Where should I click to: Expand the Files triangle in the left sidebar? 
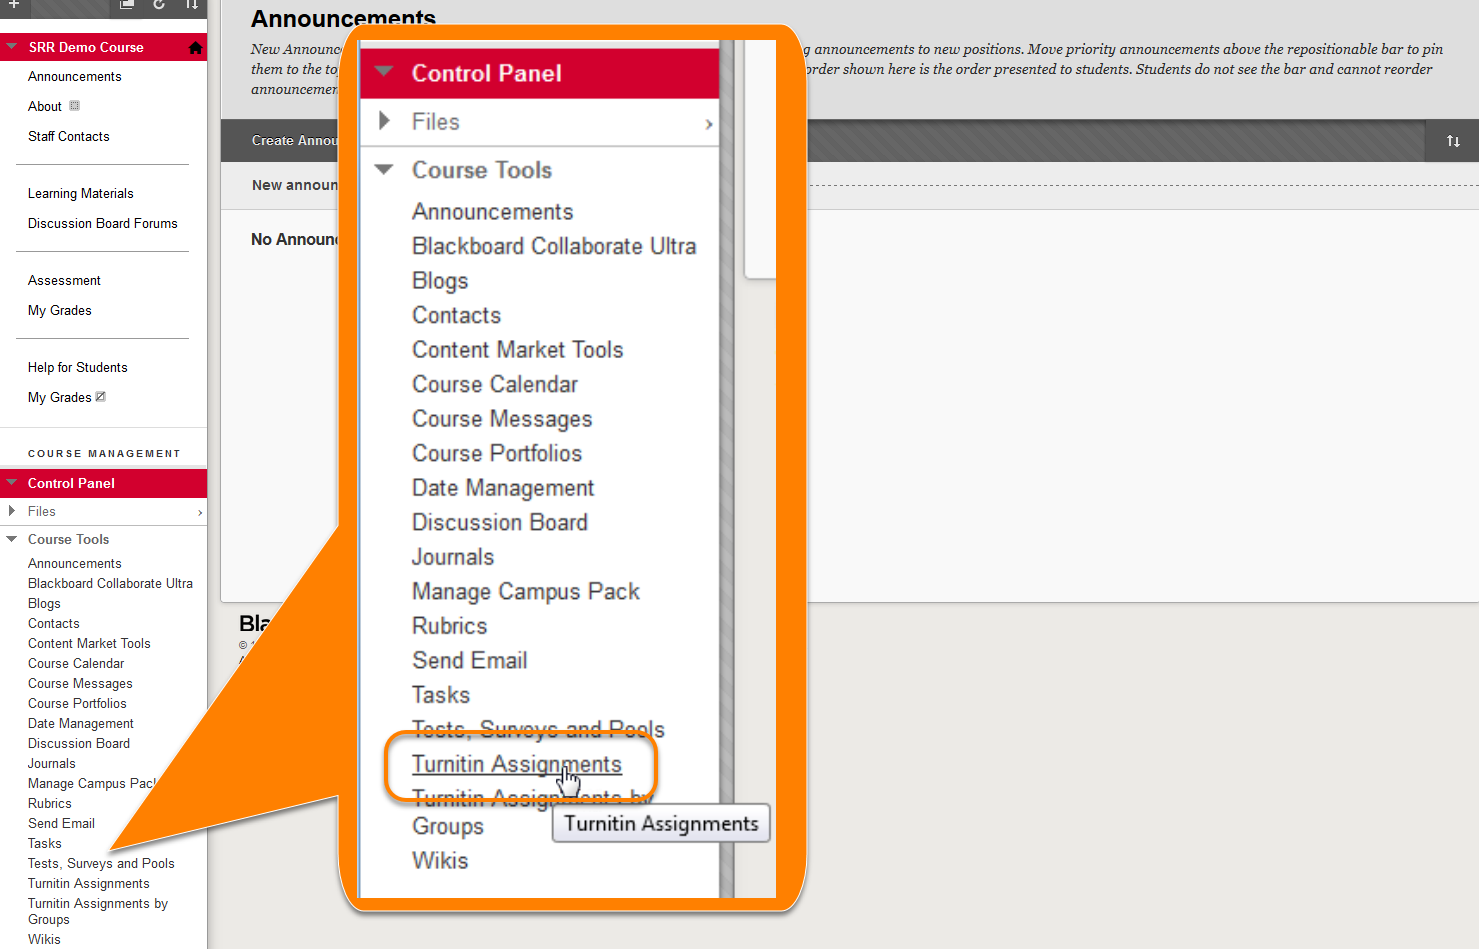11,511
